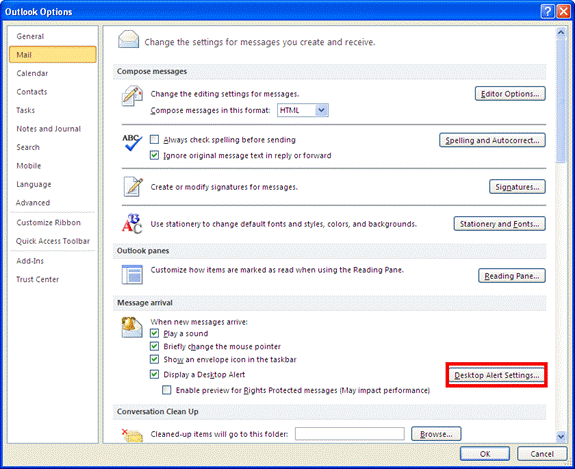
Task: Click the Conversation Clean Up folder icon
Action: [x=132, y=435]
